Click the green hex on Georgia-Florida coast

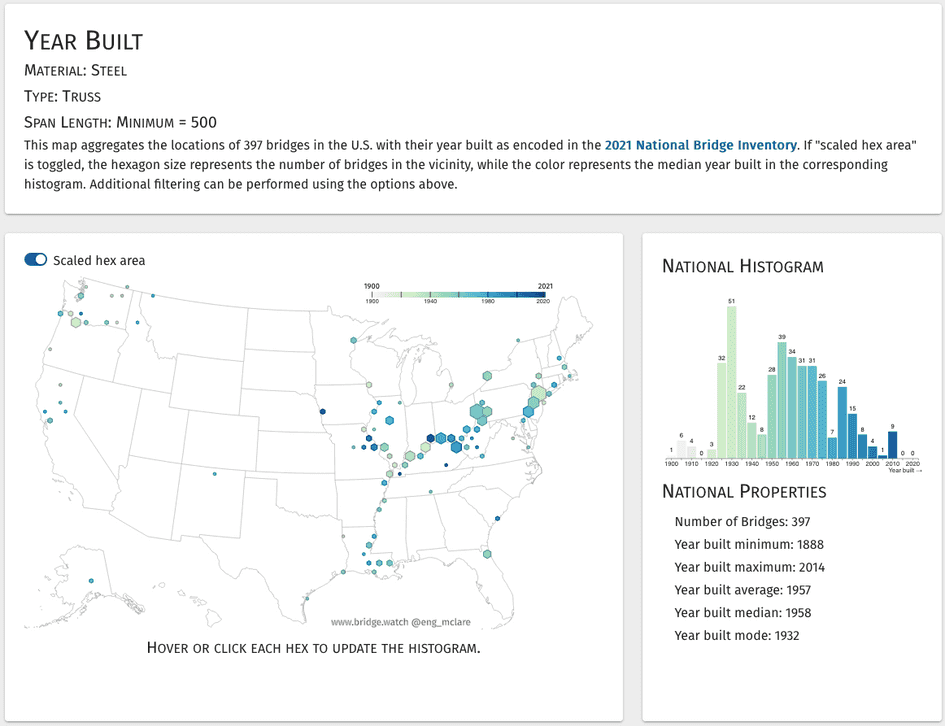tap(489, 553)
